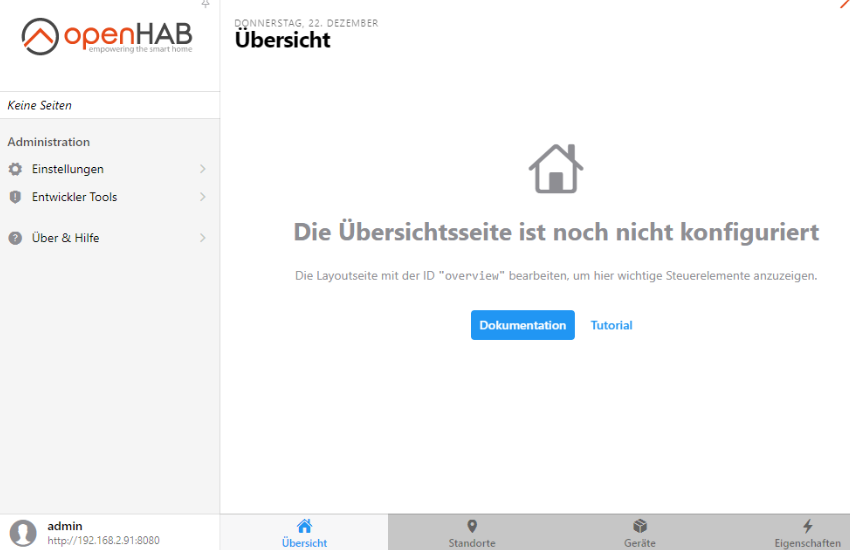Click the Administration section heading

[x=49, y=142]
